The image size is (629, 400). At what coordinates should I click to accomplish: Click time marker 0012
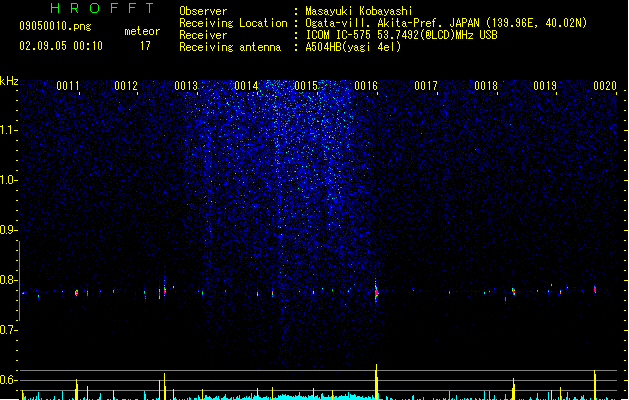[126, 86]
